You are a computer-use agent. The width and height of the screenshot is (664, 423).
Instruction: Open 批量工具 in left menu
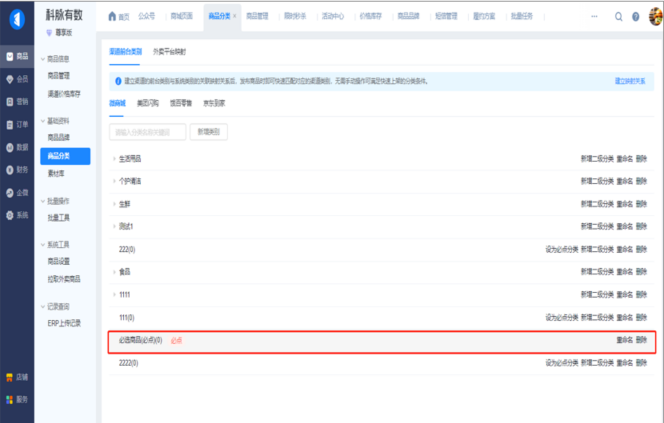pos(58,218)
